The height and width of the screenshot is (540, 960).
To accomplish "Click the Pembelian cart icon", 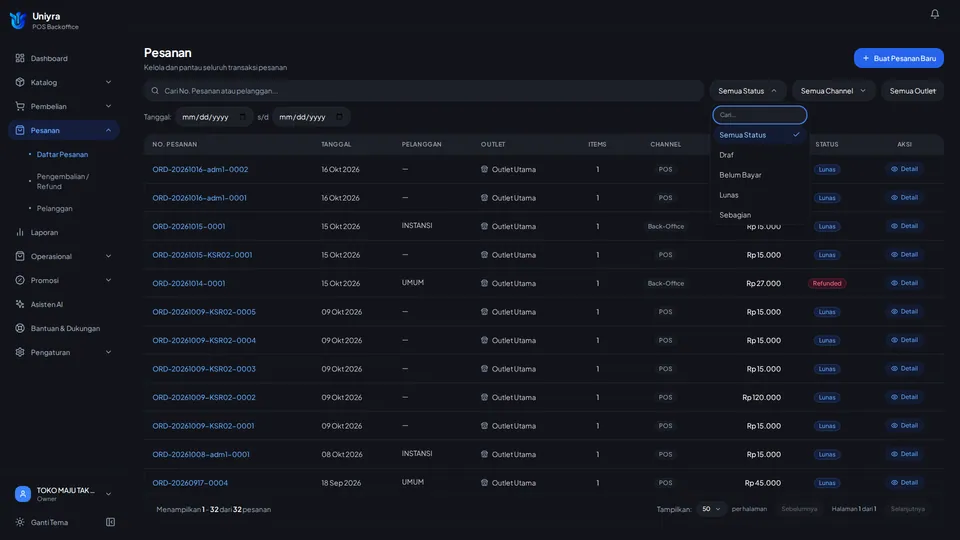I will 20,106.
